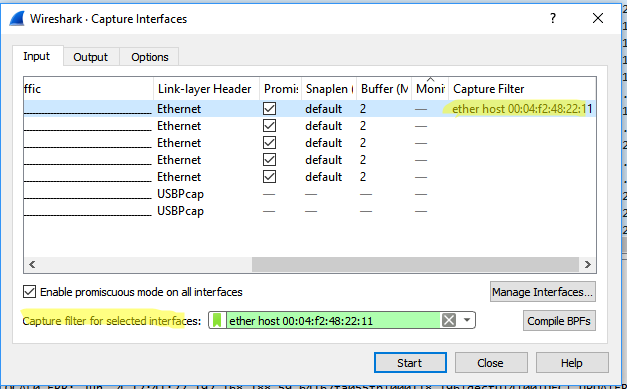Click 'default' snaplen value in fifth Ethernet row

coord(323,177)
